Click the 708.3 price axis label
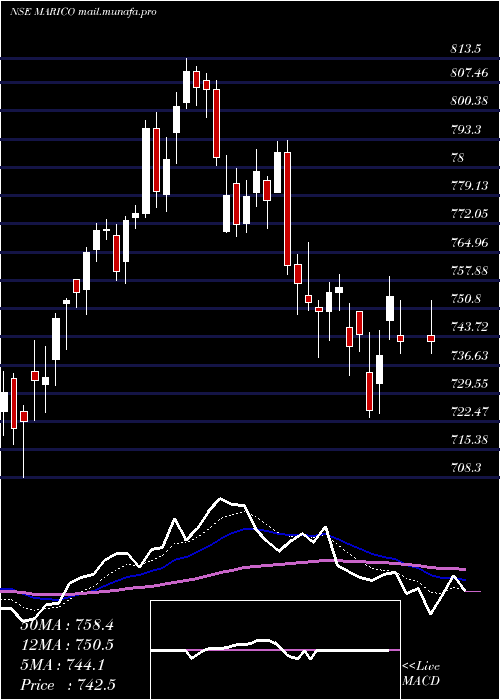500x700 pixels. 465,468
